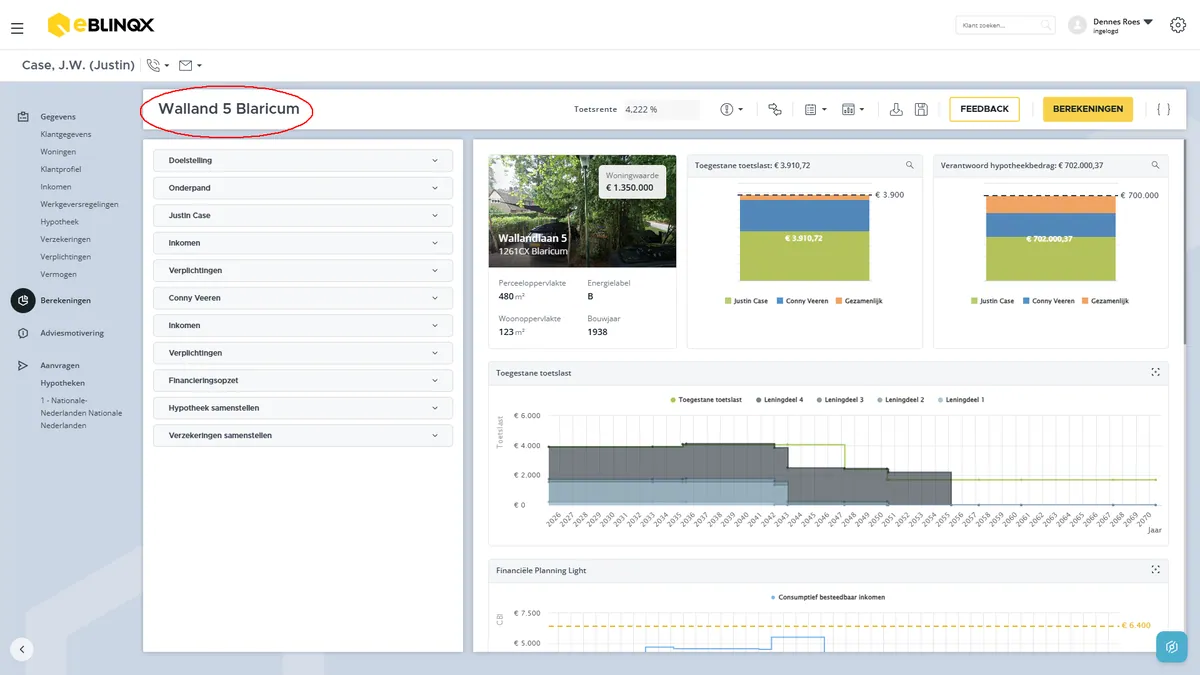This screenshot has width=1200, height=675.
Task: Toggle Consumptief besteedbaar inkomen legend
Action: pyautogui.click(x=828, y=597)
